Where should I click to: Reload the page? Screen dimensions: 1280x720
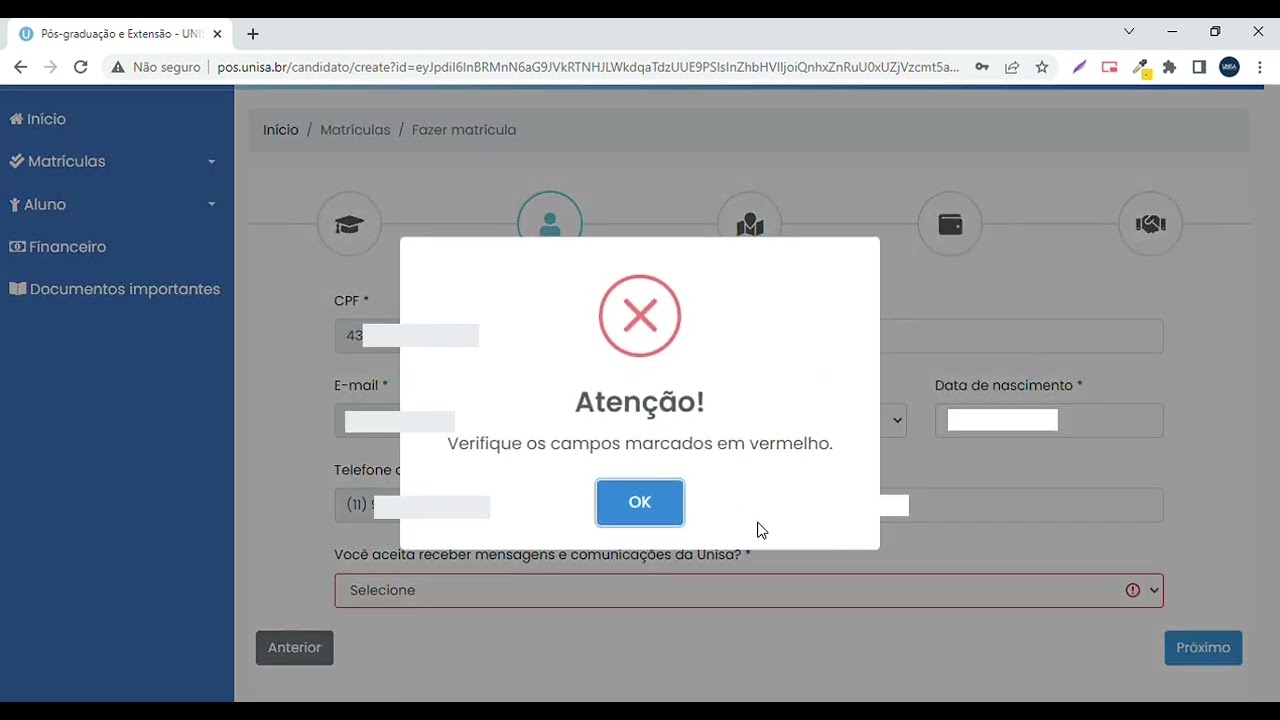click(81, 67)
